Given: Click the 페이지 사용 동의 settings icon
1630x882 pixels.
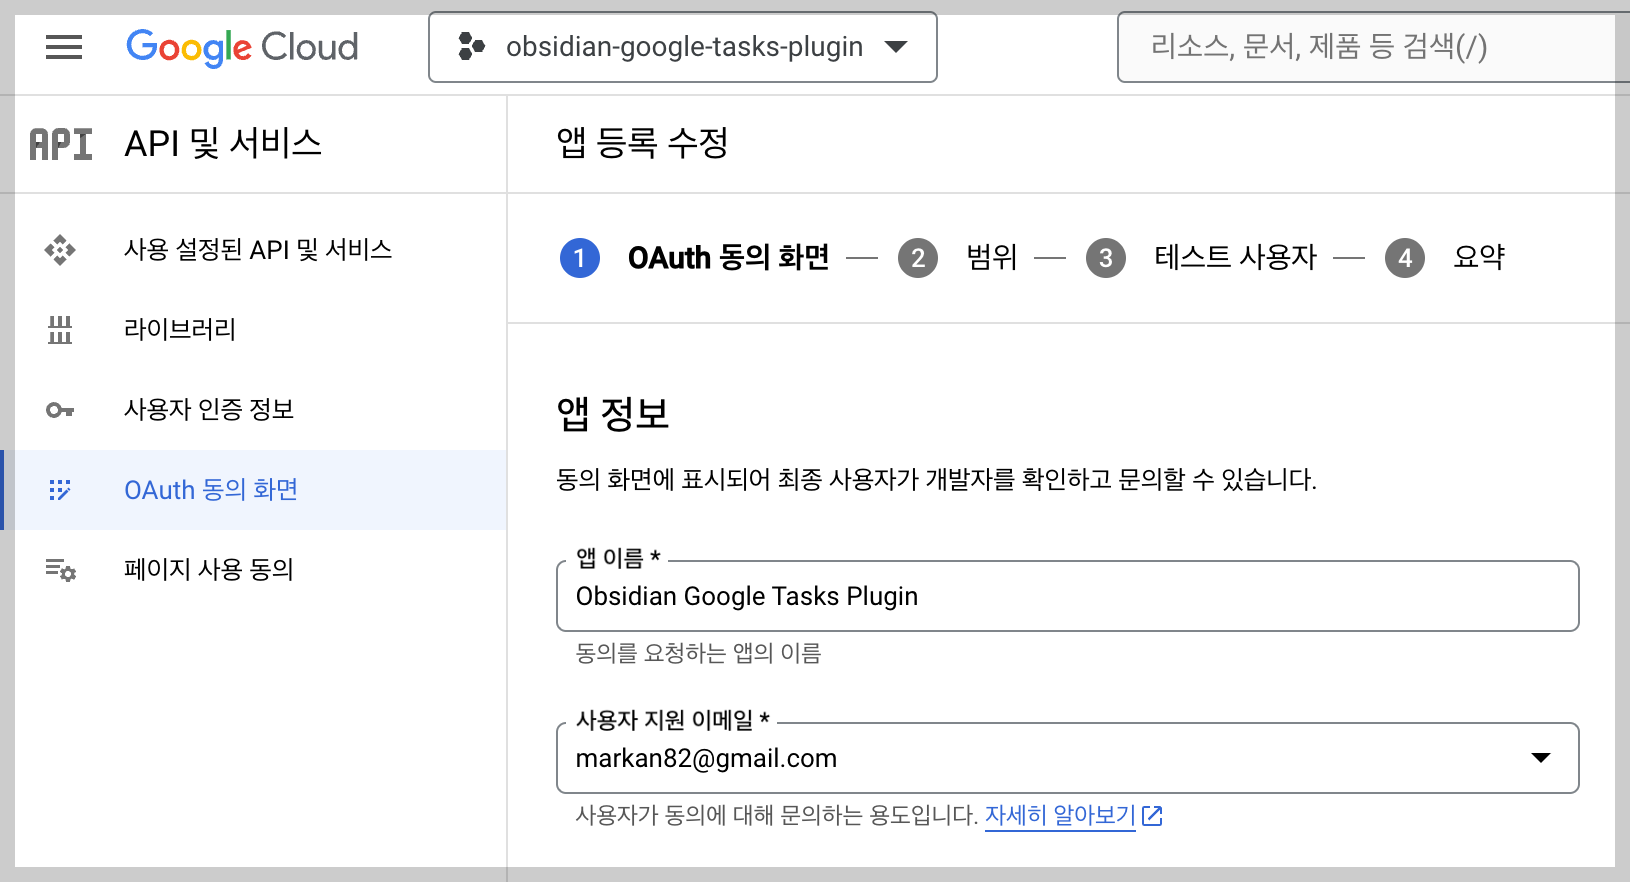Looking at the screenshot, I should pyautogui.click(x=60, y=570).
